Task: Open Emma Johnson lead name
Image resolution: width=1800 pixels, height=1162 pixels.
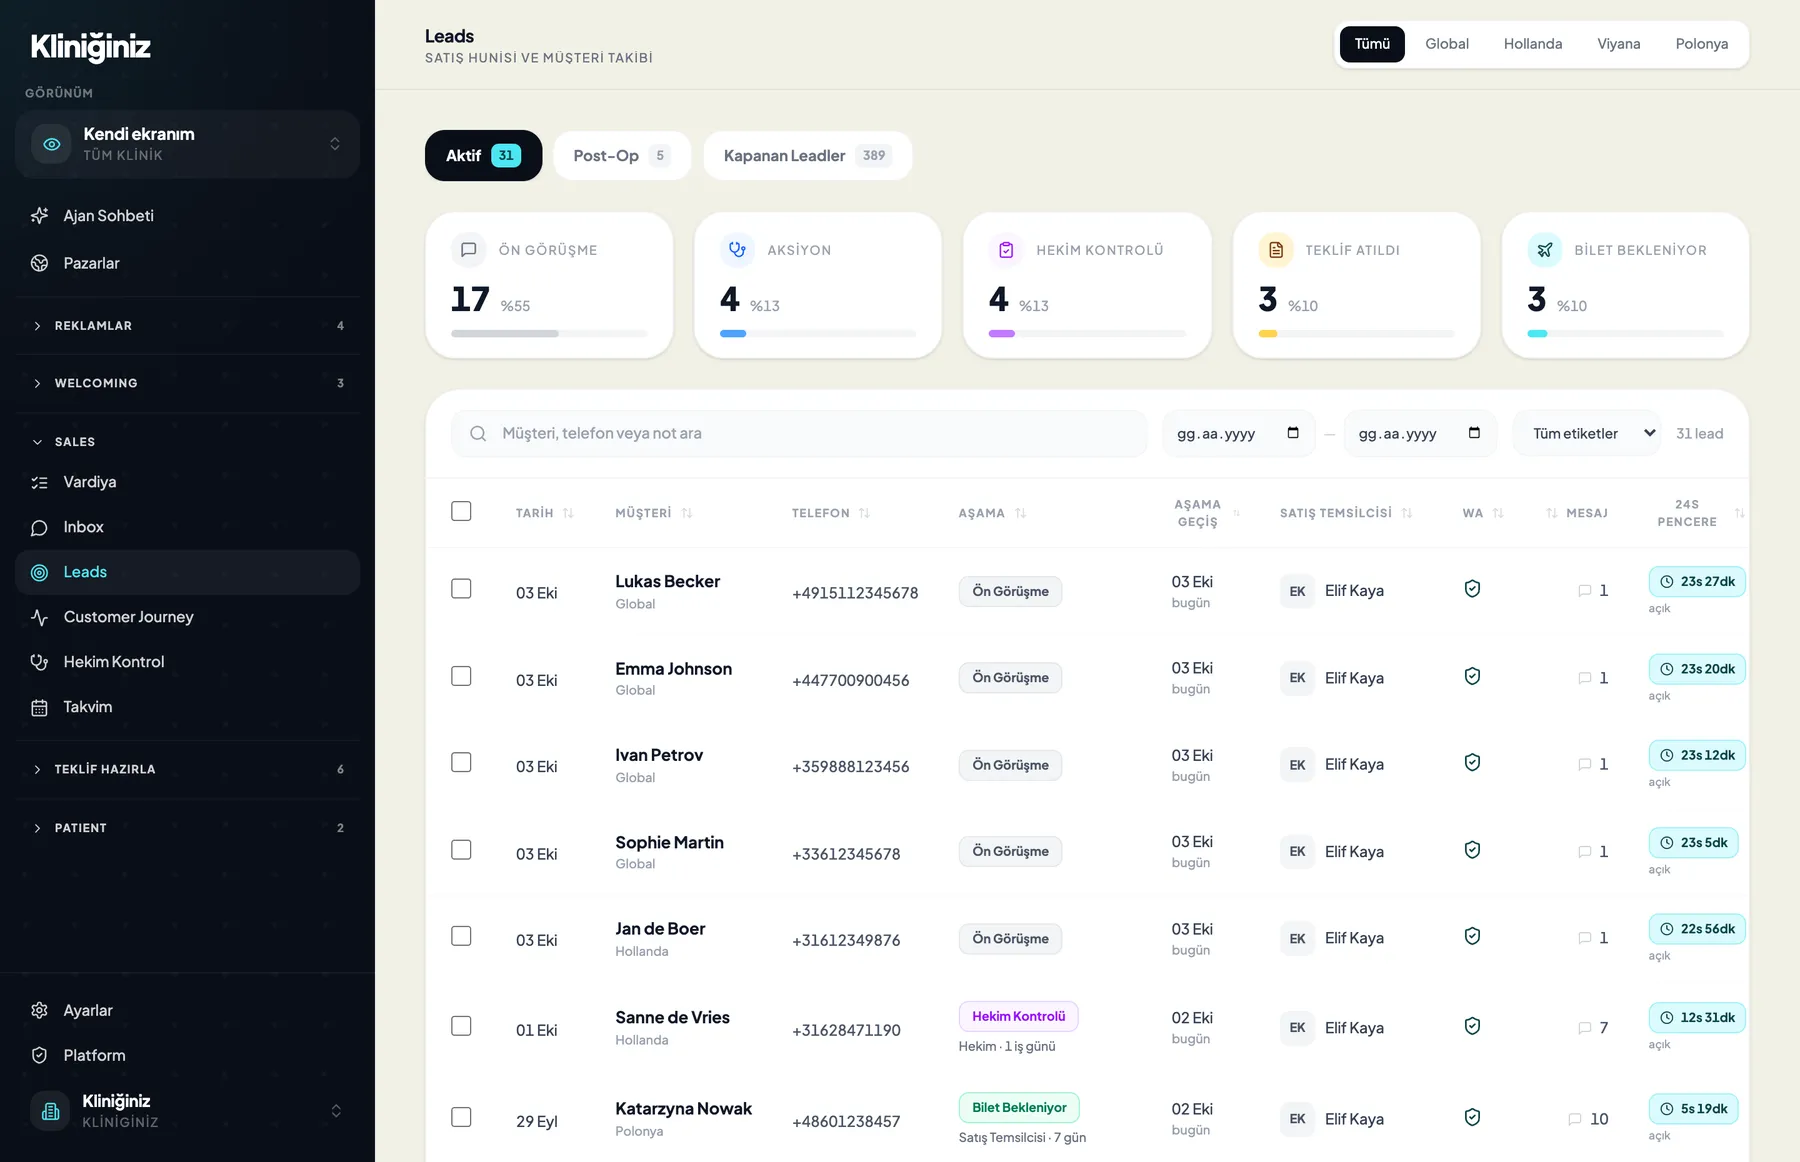Action: click(x=673, y=669)
